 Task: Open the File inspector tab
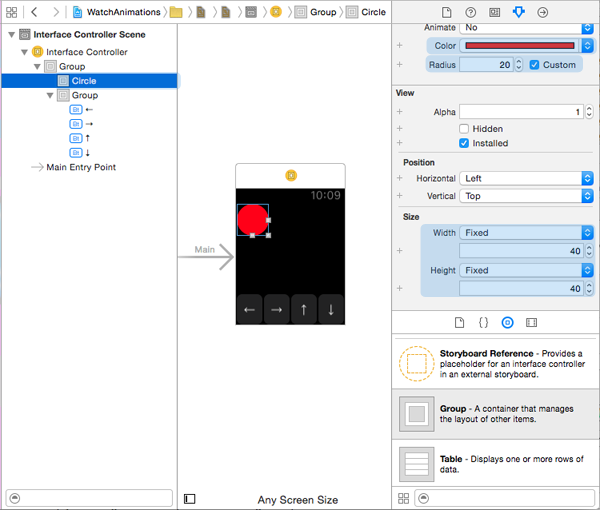click(x=446, y=12)
